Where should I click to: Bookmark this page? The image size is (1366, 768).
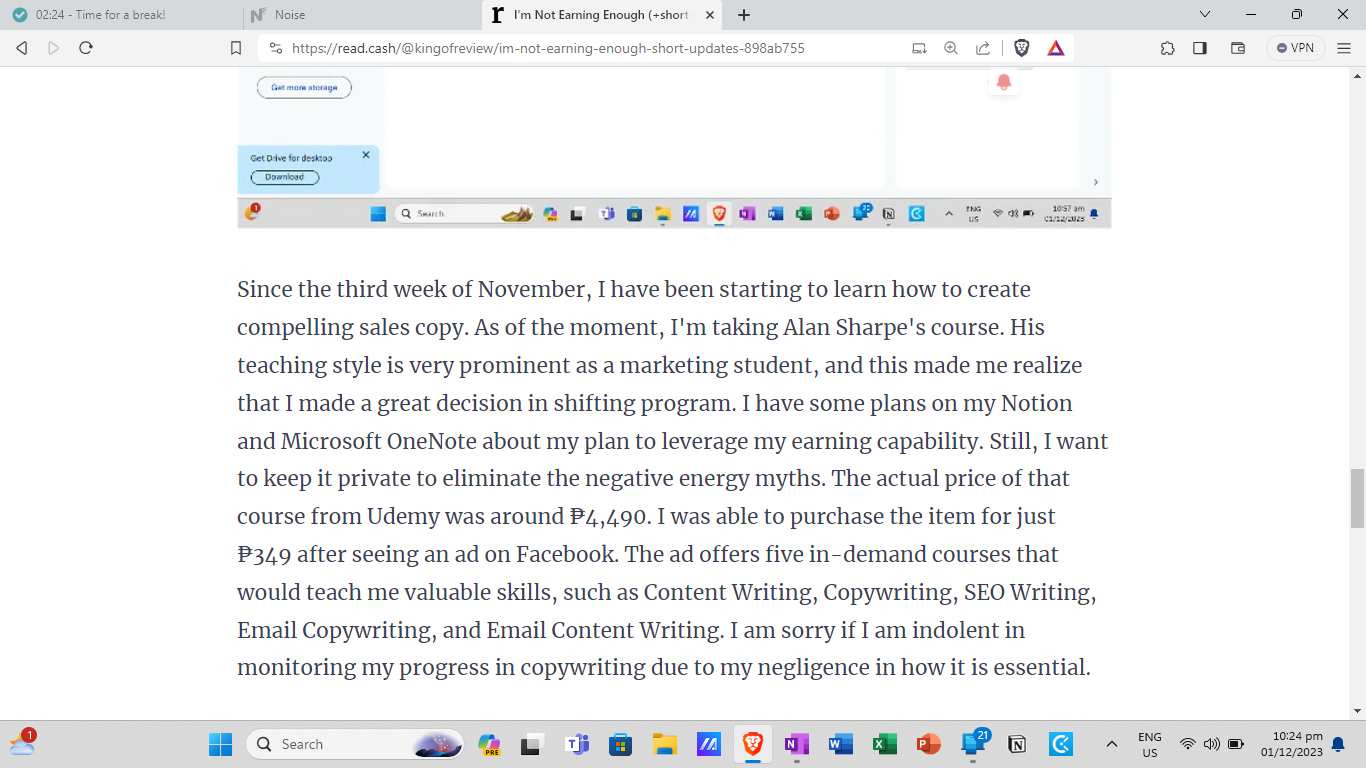click(236, 48)
